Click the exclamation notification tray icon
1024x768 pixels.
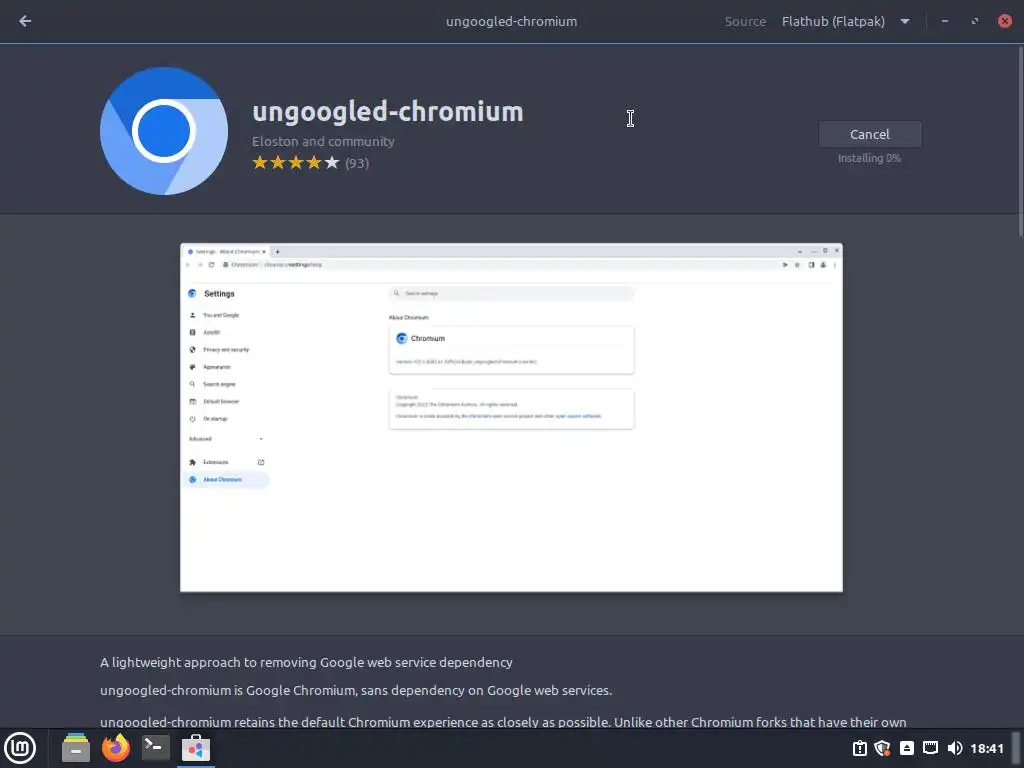tap(859, 748)
